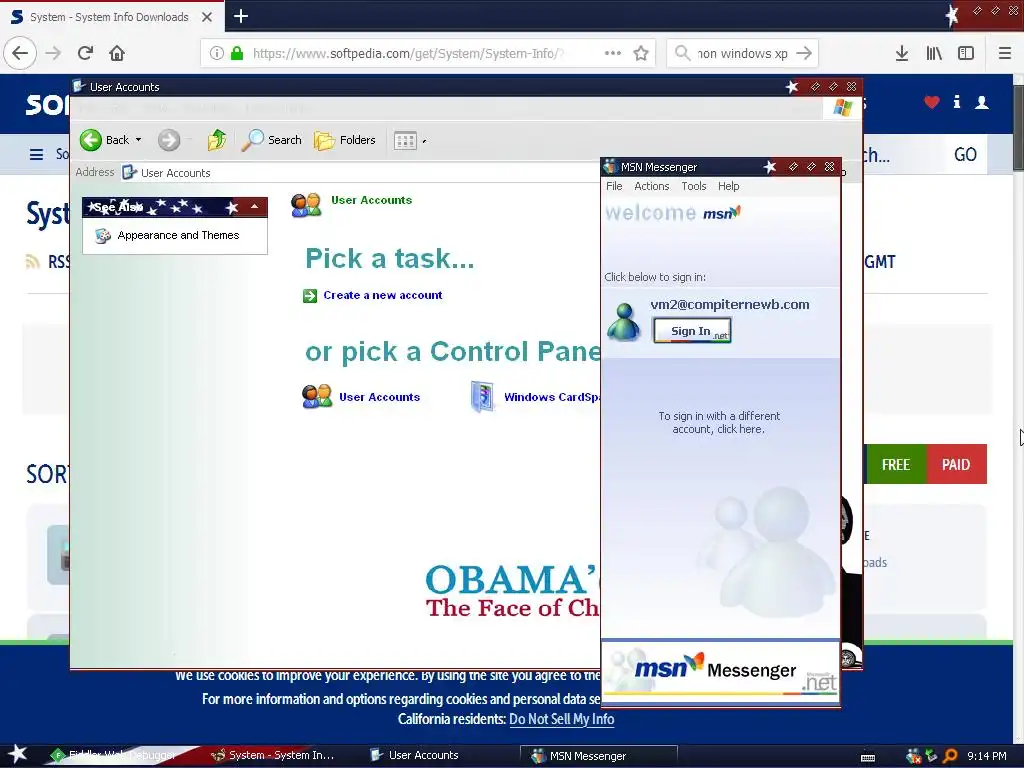Image resolution: width=1024 pixels, height=768 pixels.
Task: Open the Views dropdown button
Action: point(409,140)
